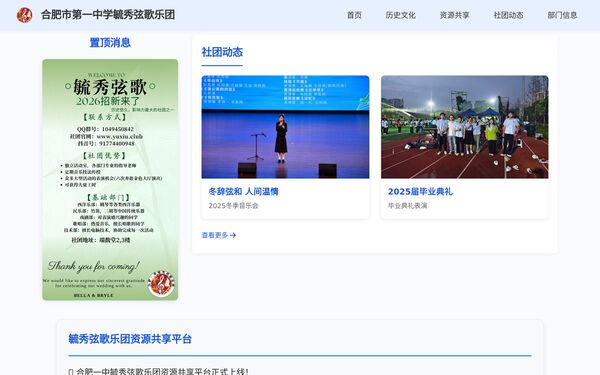The image size is (600, 375).
Task: Go to the 资源共享 nav item
Action: point(454,15)
